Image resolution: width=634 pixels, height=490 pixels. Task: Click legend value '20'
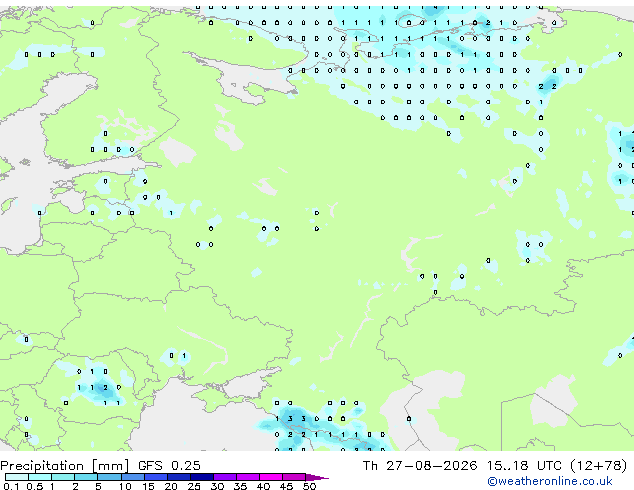pyautogui.click(x=171, y=486)
